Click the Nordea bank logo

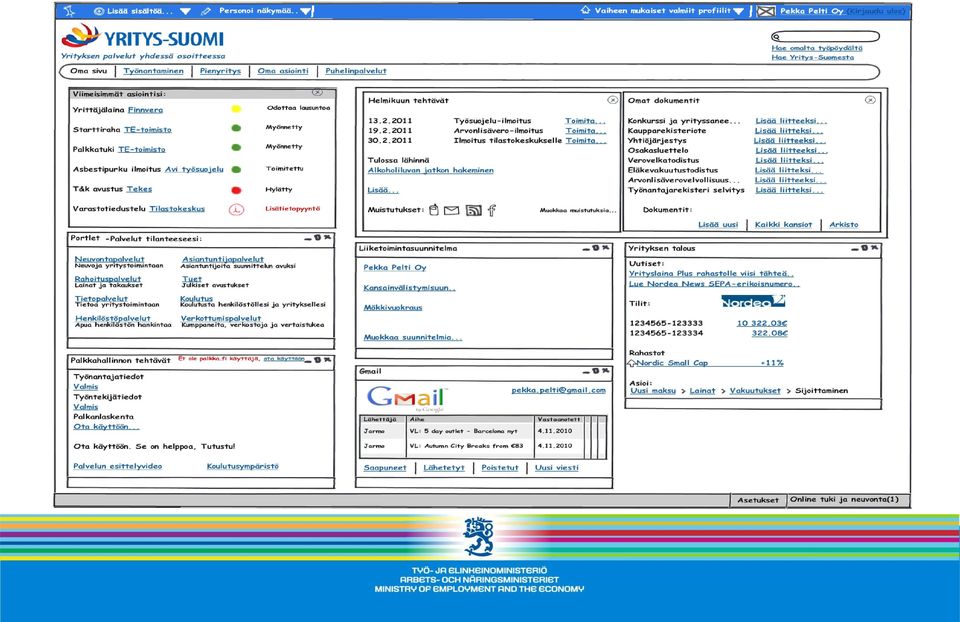click(x=753, y=301)
